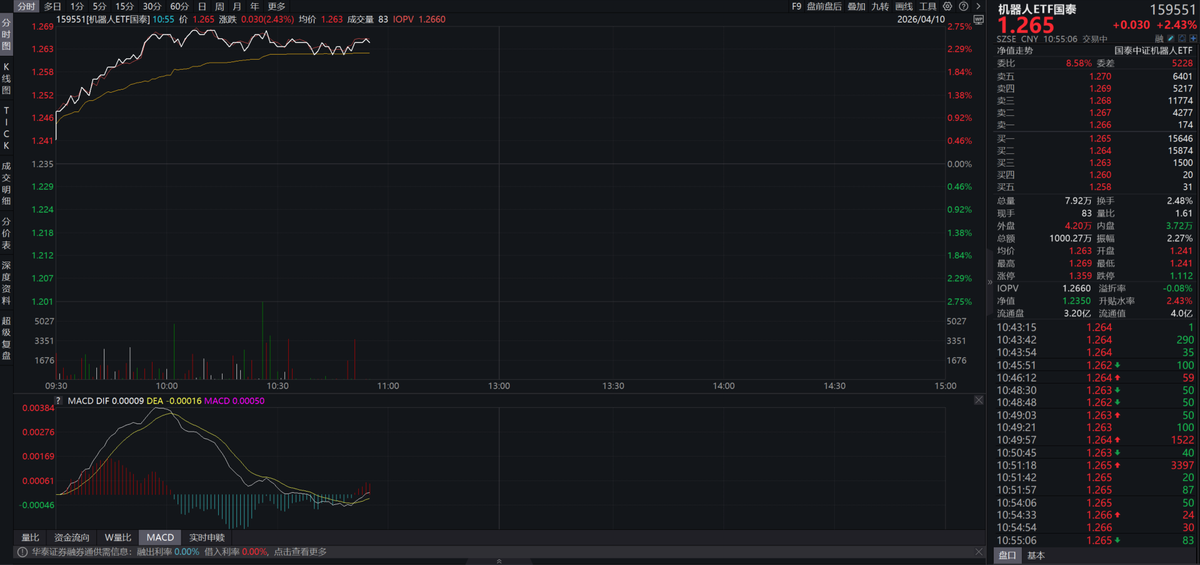Collapse the right panel with splitter handle
This screenshot has width=1200, height=565.
tap(990, 282)
